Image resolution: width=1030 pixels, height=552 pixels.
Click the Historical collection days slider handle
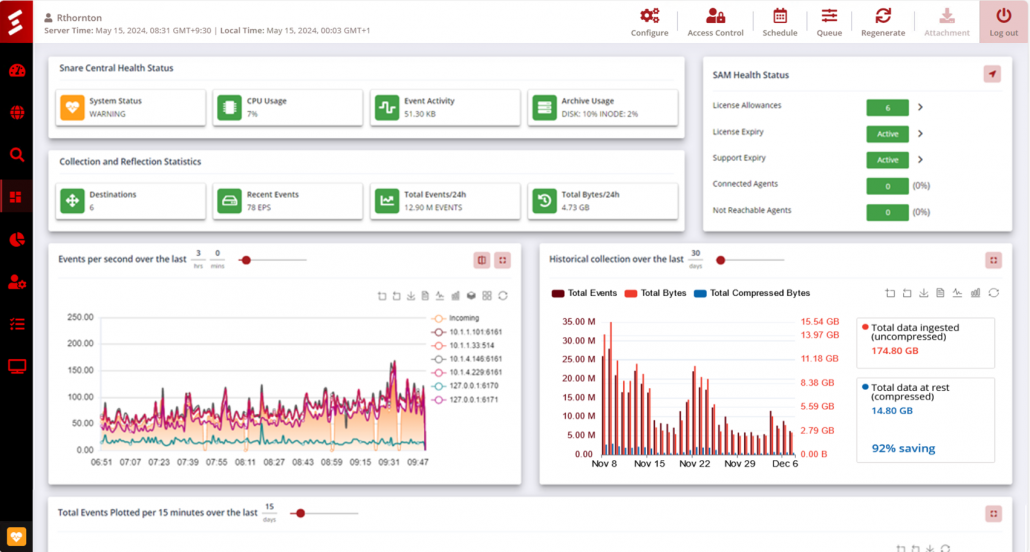[x=721, y=260]
